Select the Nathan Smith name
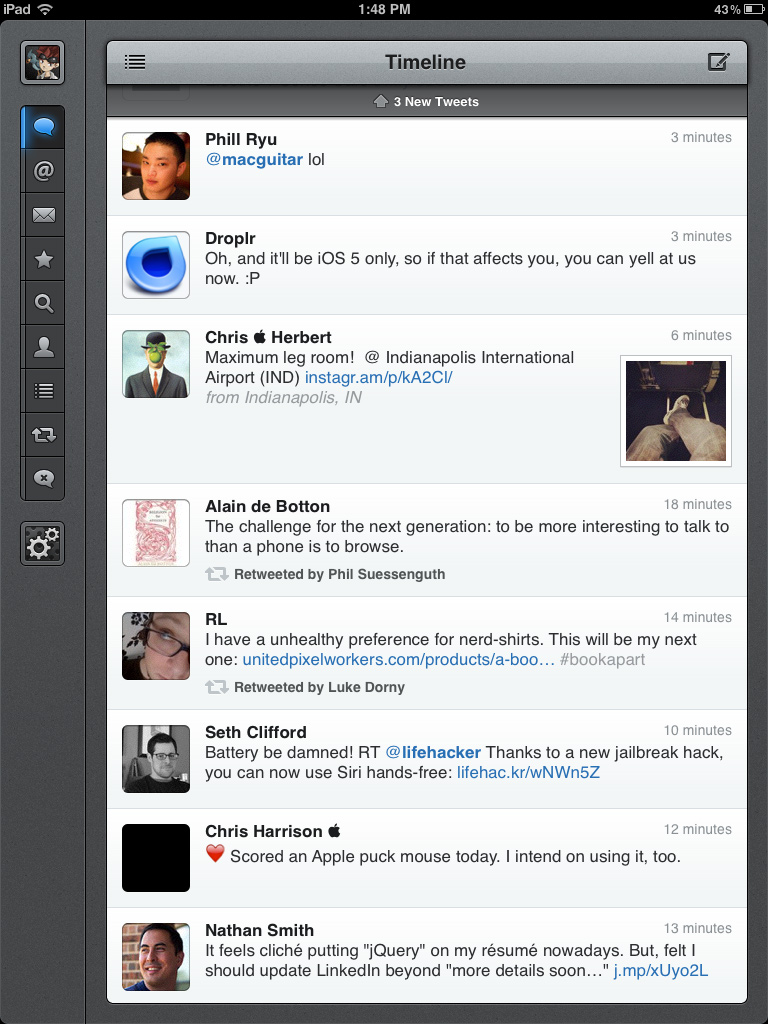 pyautogui.click(x=259, y=931)
